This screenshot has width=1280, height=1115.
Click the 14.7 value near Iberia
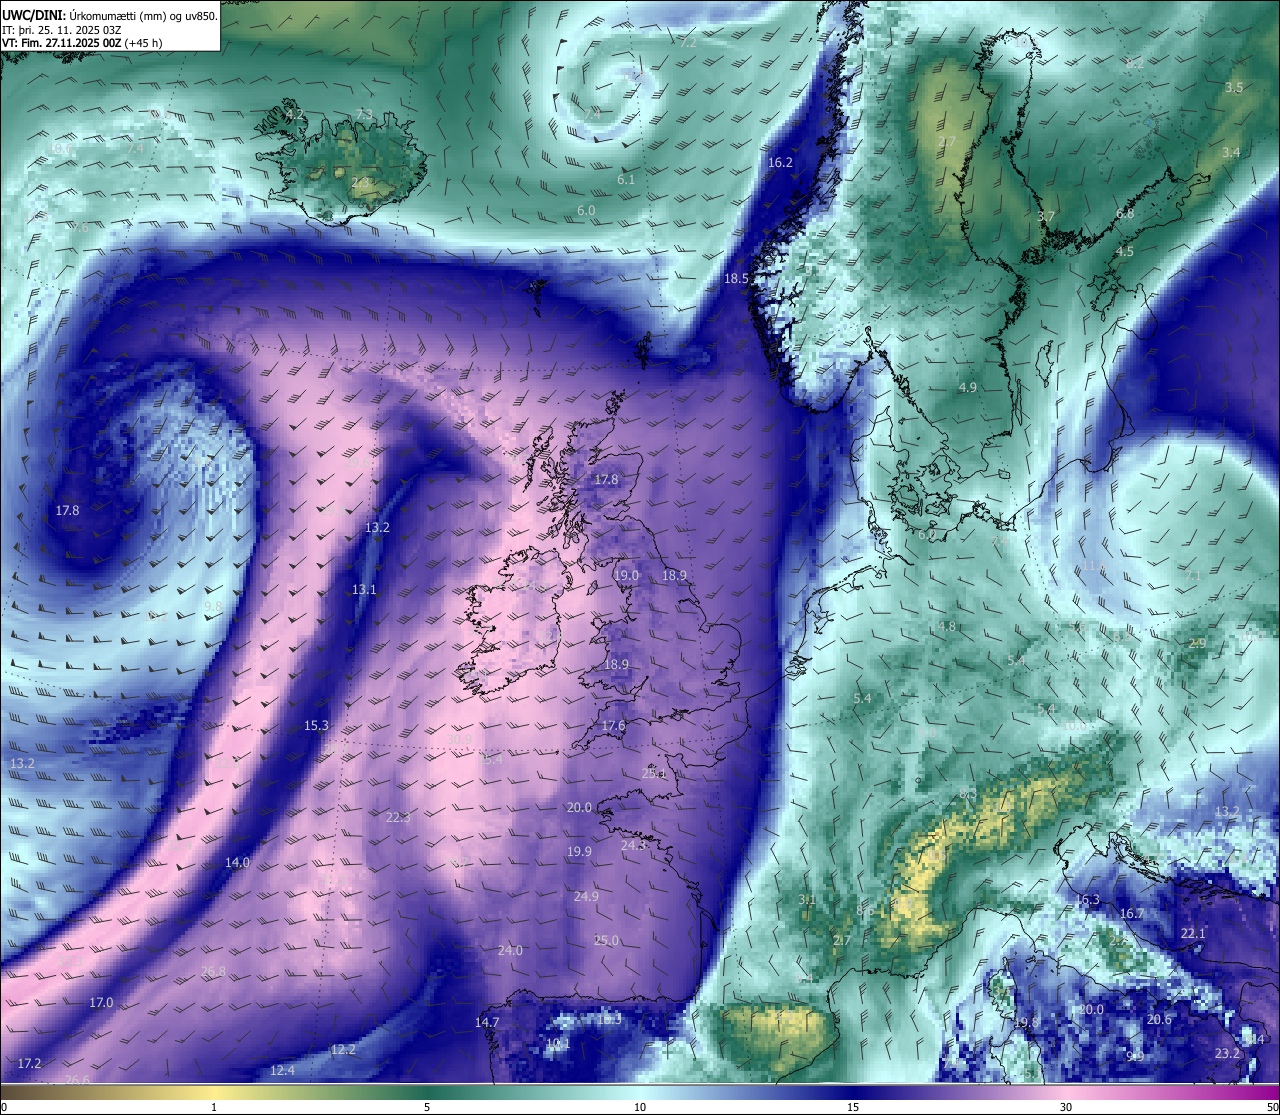(x=487, y=1022)
